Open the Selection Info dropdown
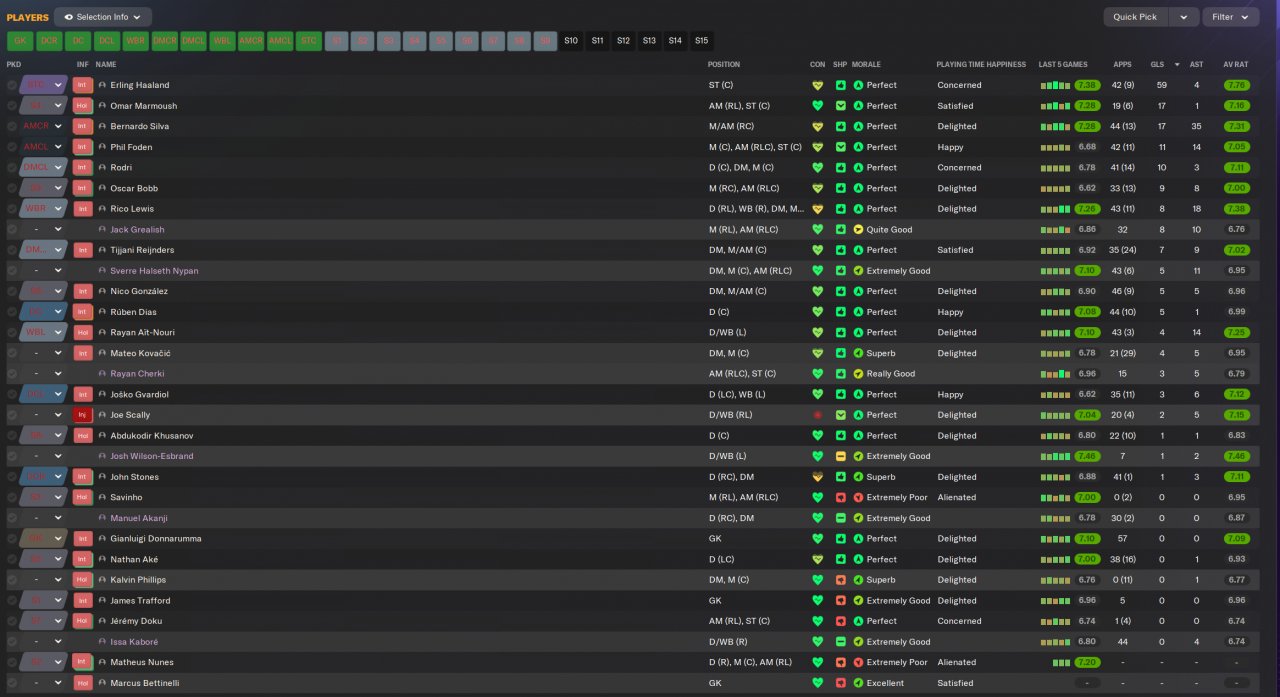Image resolution: width=1280 pixels, height=697 pixels. click(103, 17)
